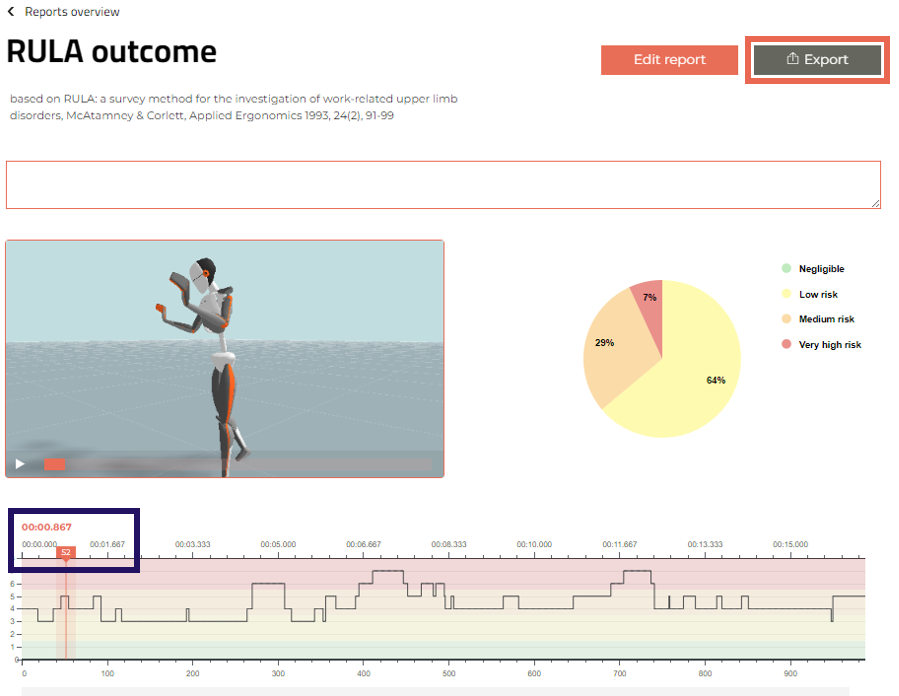Click the Export button
899x696 pixels.
click(x=816, y=60)
